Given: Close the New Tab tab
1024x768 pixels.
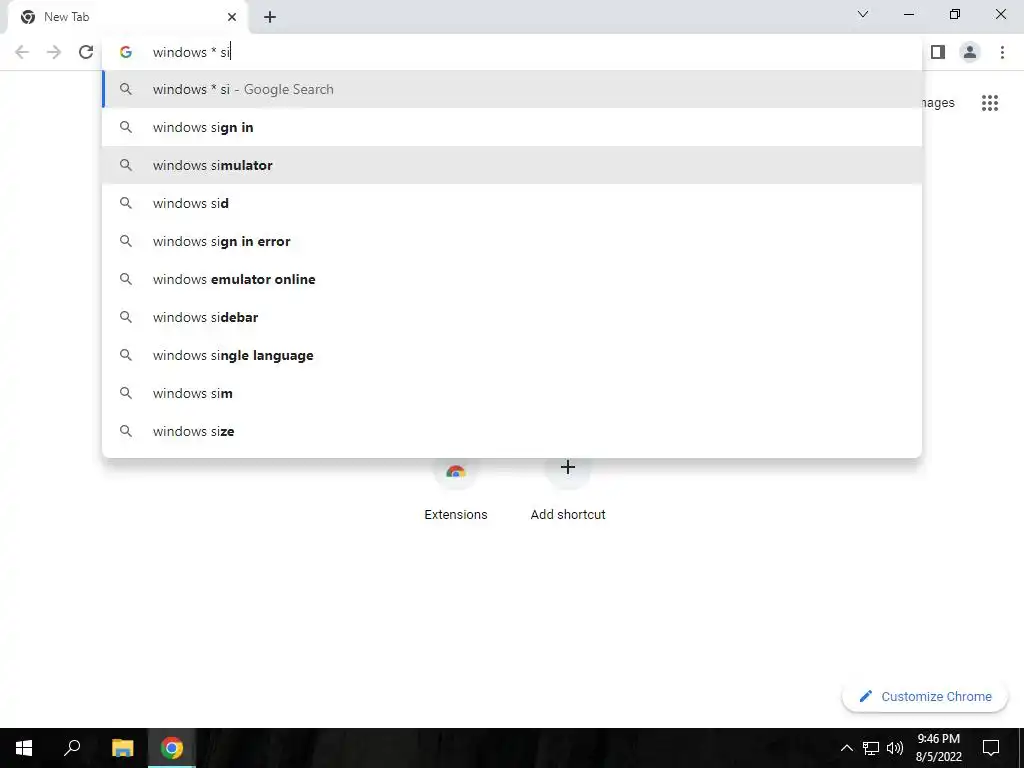Looking at the screenshot, I should [232, 17].
